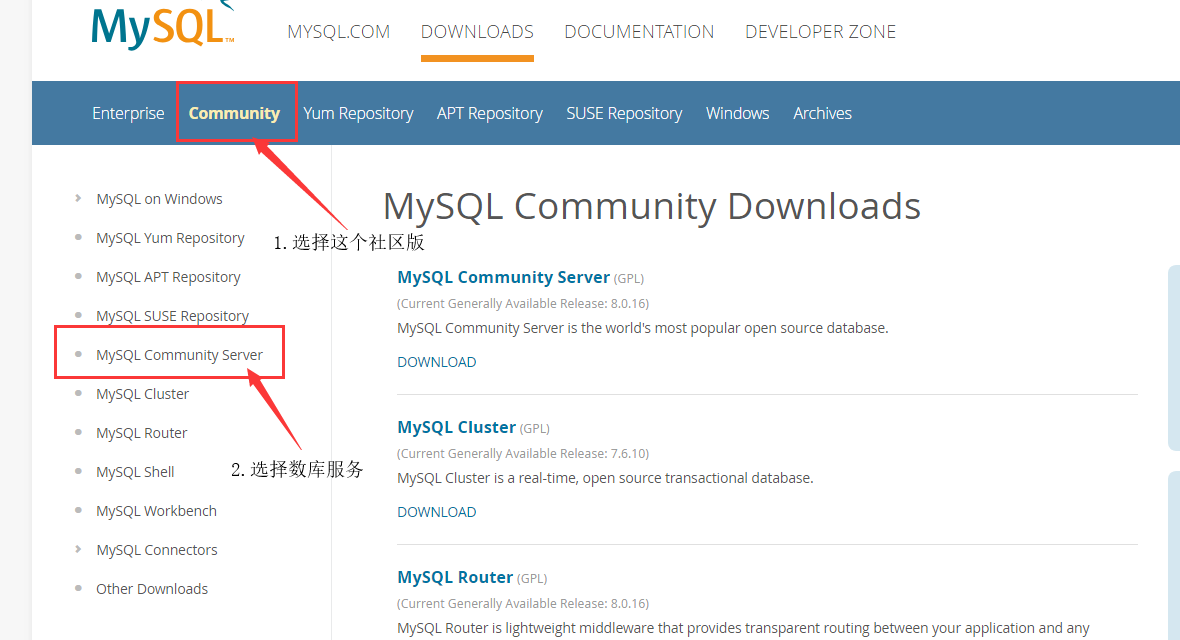Click the MySQL dolphin logo
The image size is (1180, 640).
pyautogui.click(x=163, y=25)
